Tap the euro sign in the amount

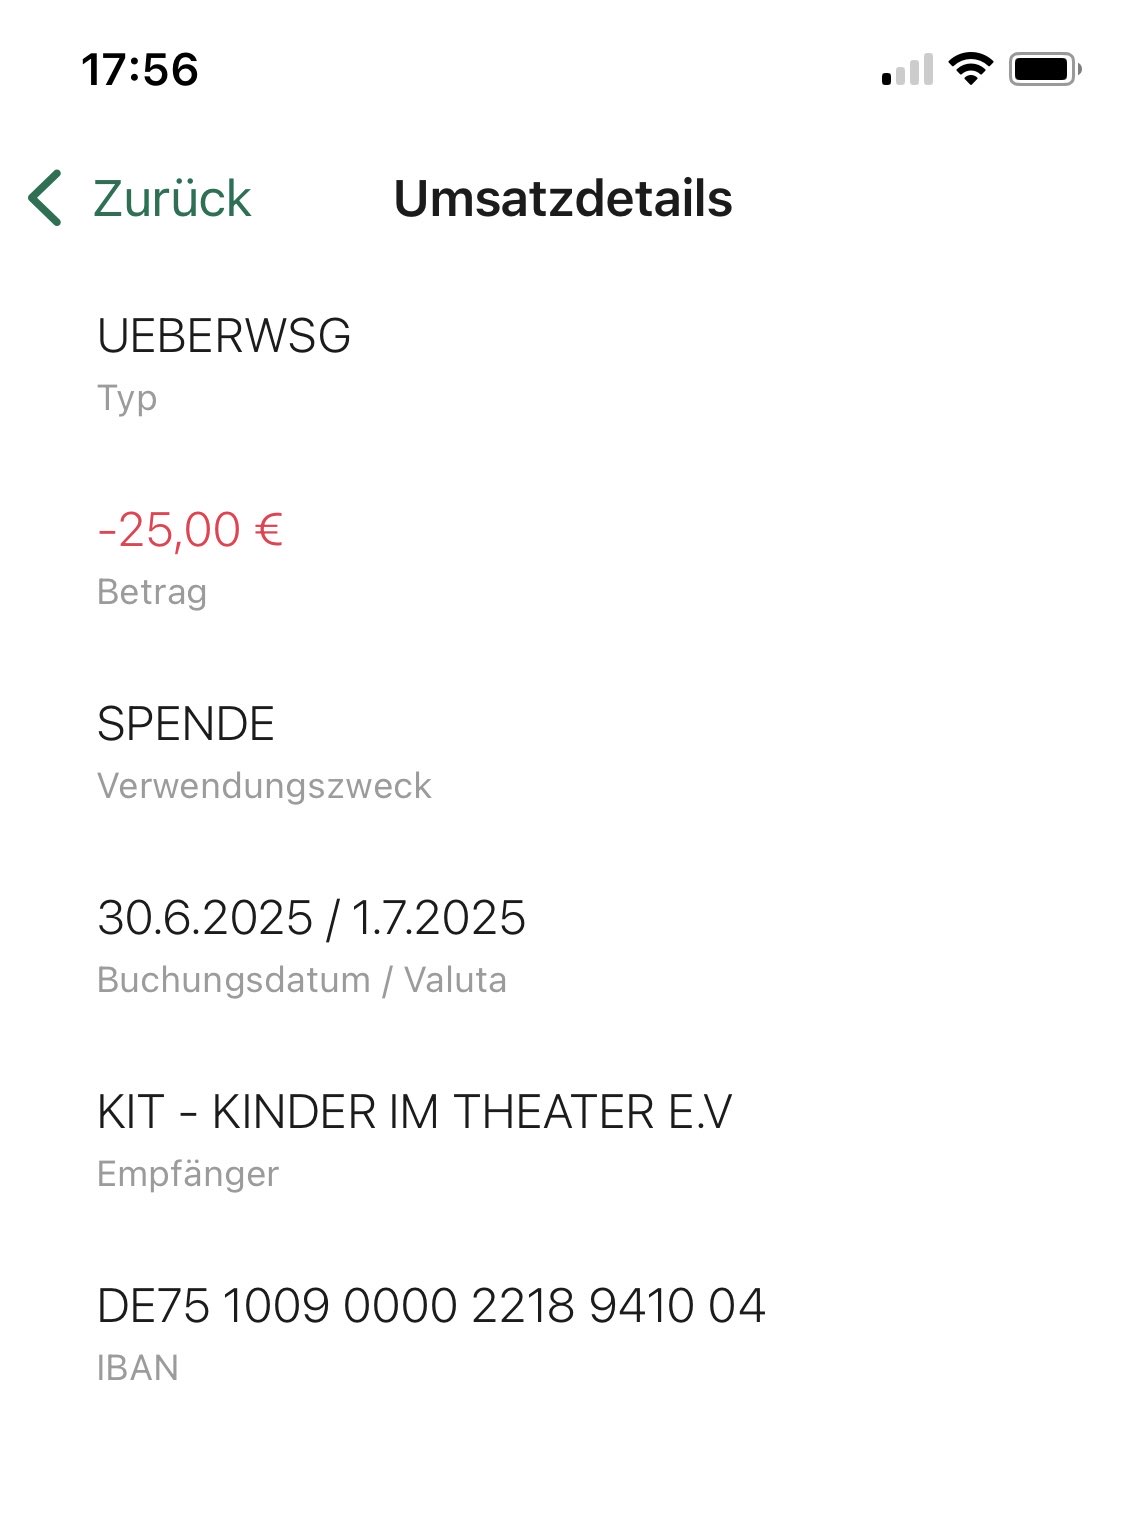coord(269,530)
